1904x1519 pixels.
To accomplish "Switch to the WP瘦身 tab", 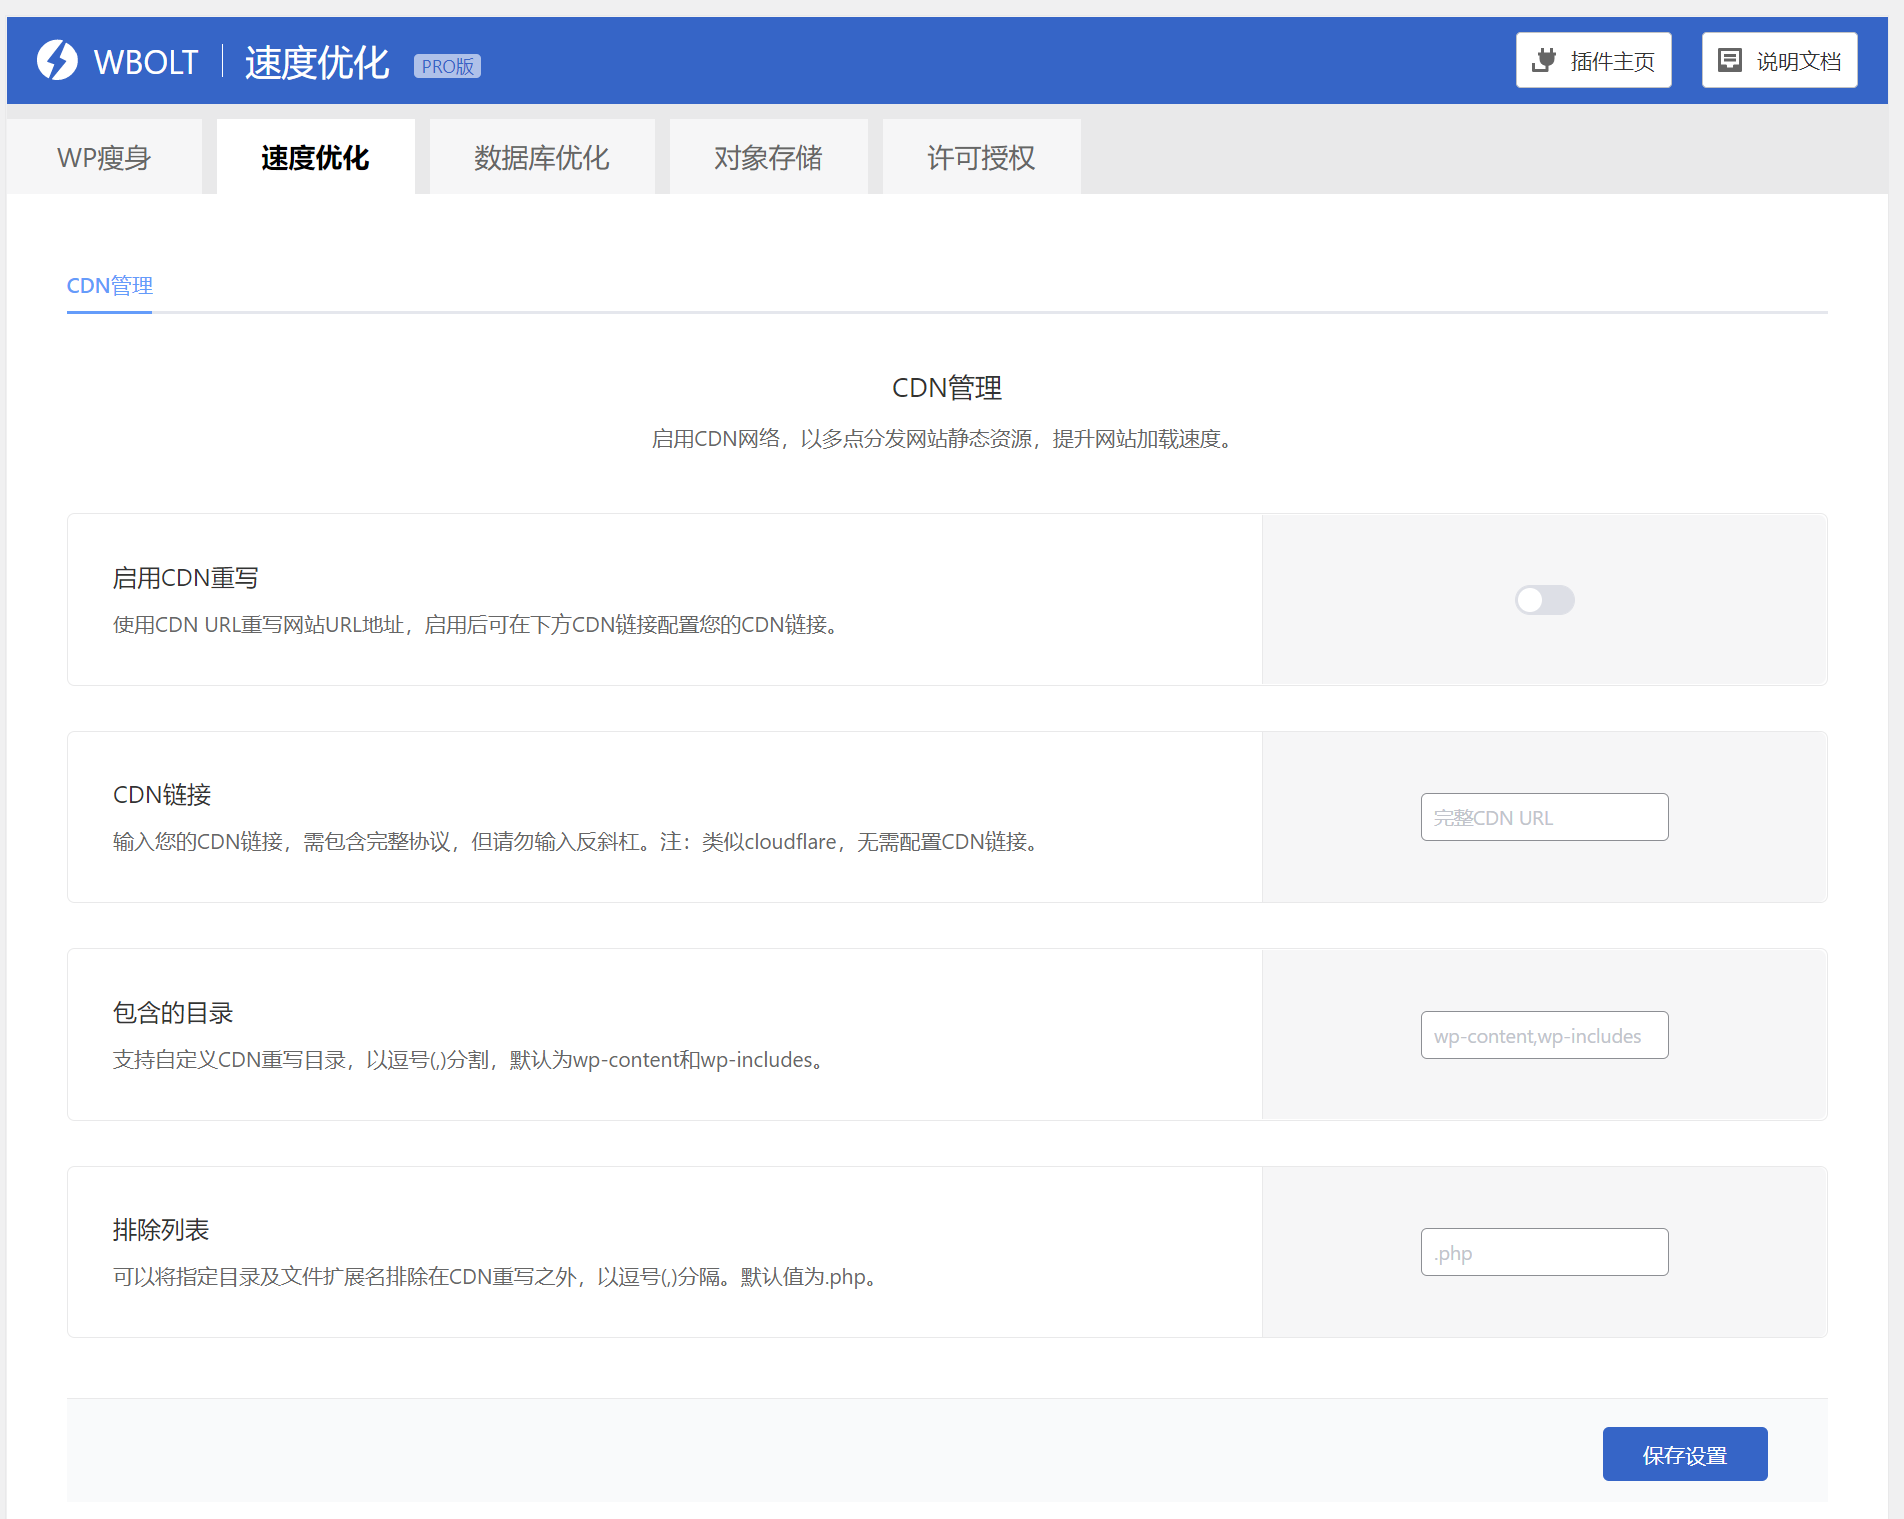I will (x=104, y=158).
